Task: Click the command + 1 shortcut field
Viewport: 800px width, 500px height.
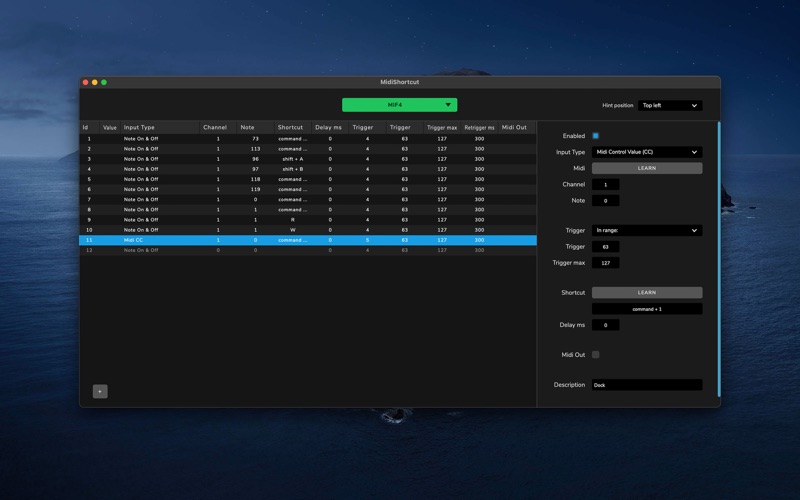Action: (x=647, y=309)
